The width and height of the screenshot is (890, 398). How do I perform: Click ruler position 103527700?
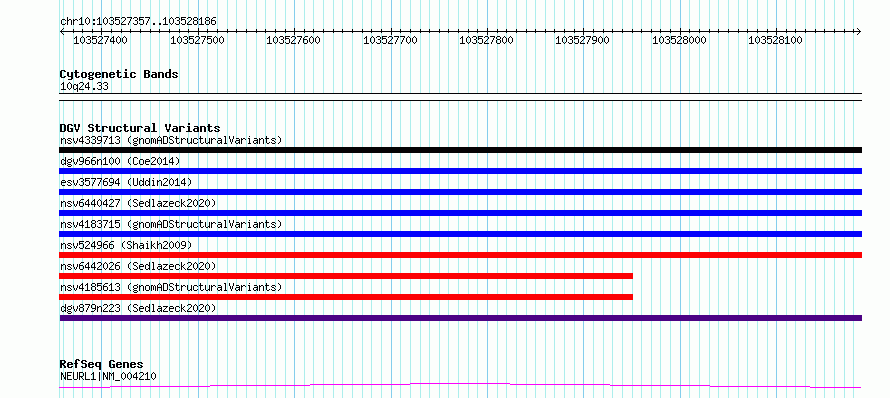tap(390, 40)
